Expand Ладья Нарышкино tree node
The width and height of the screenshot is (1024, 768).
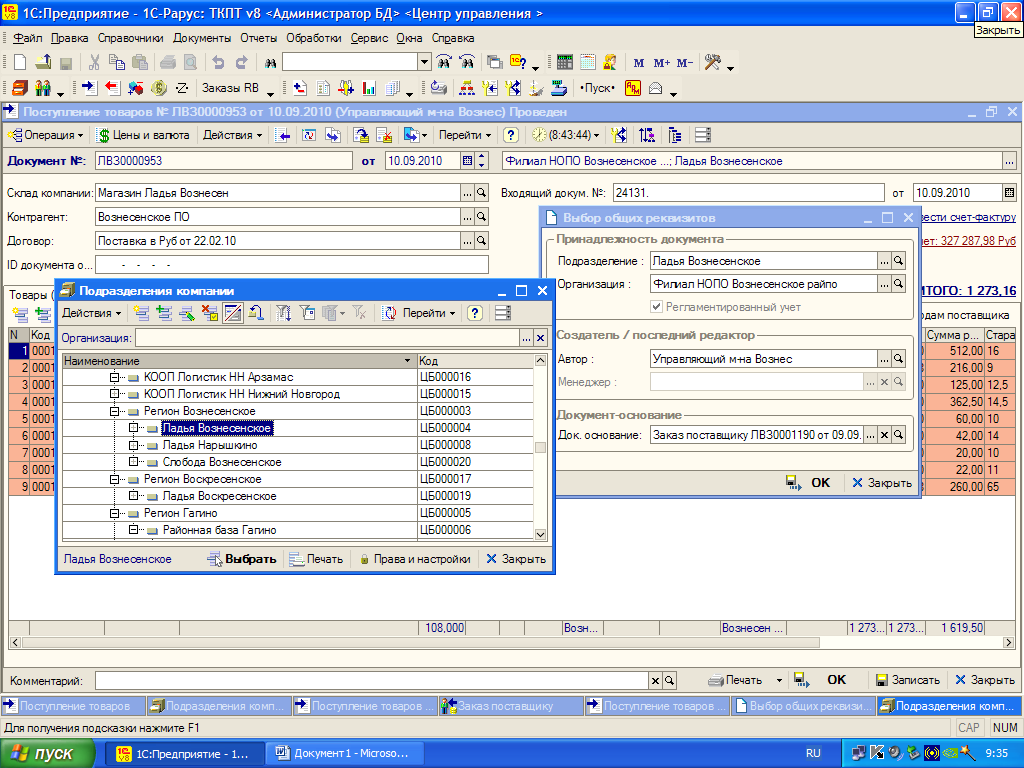point(133,445)
